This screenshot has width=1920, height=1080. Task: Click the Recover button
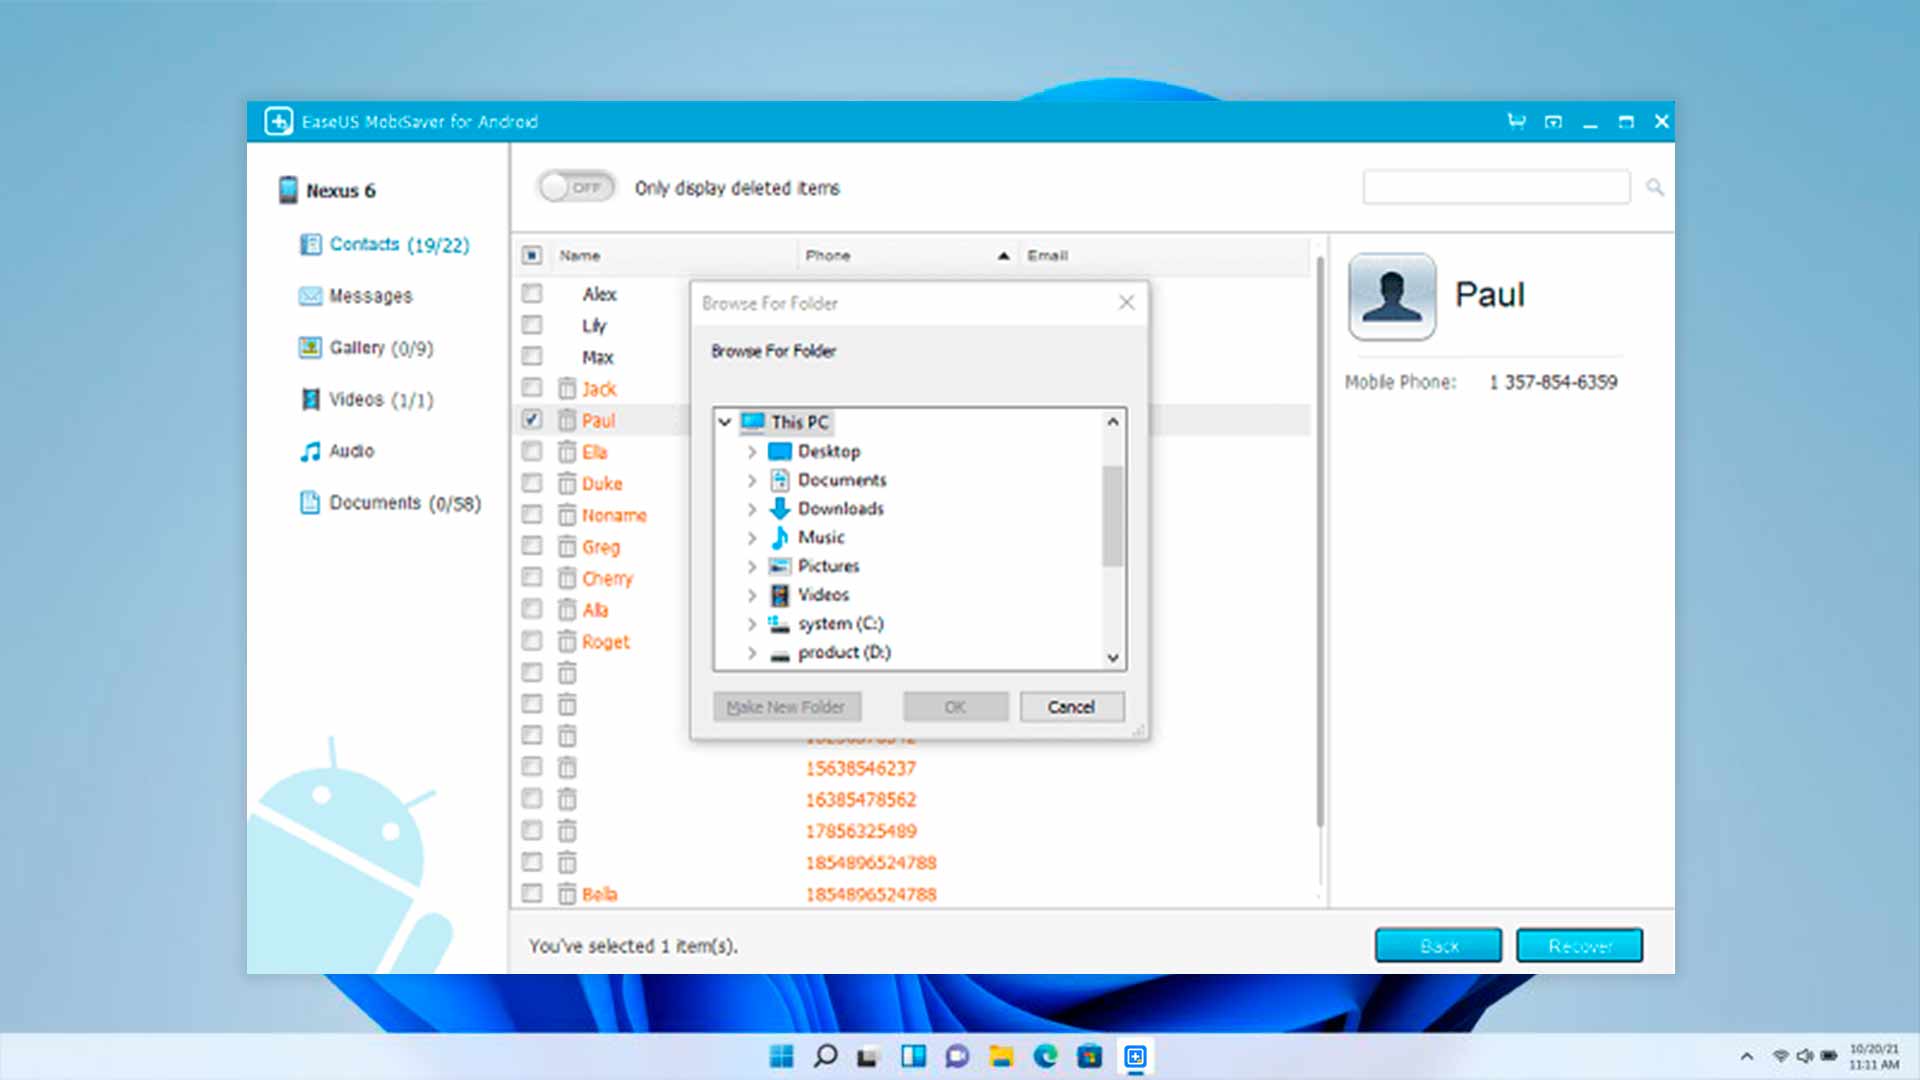[1579, 945]
